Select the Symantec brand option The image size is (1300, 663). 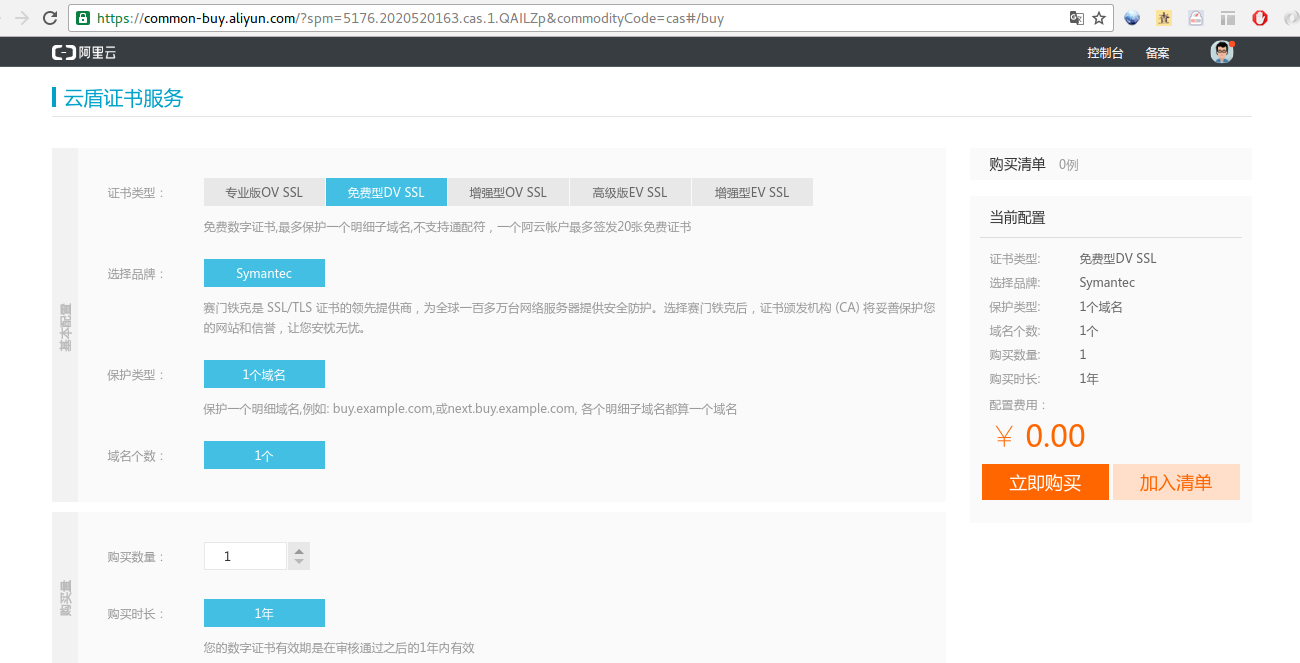(264, 272)
